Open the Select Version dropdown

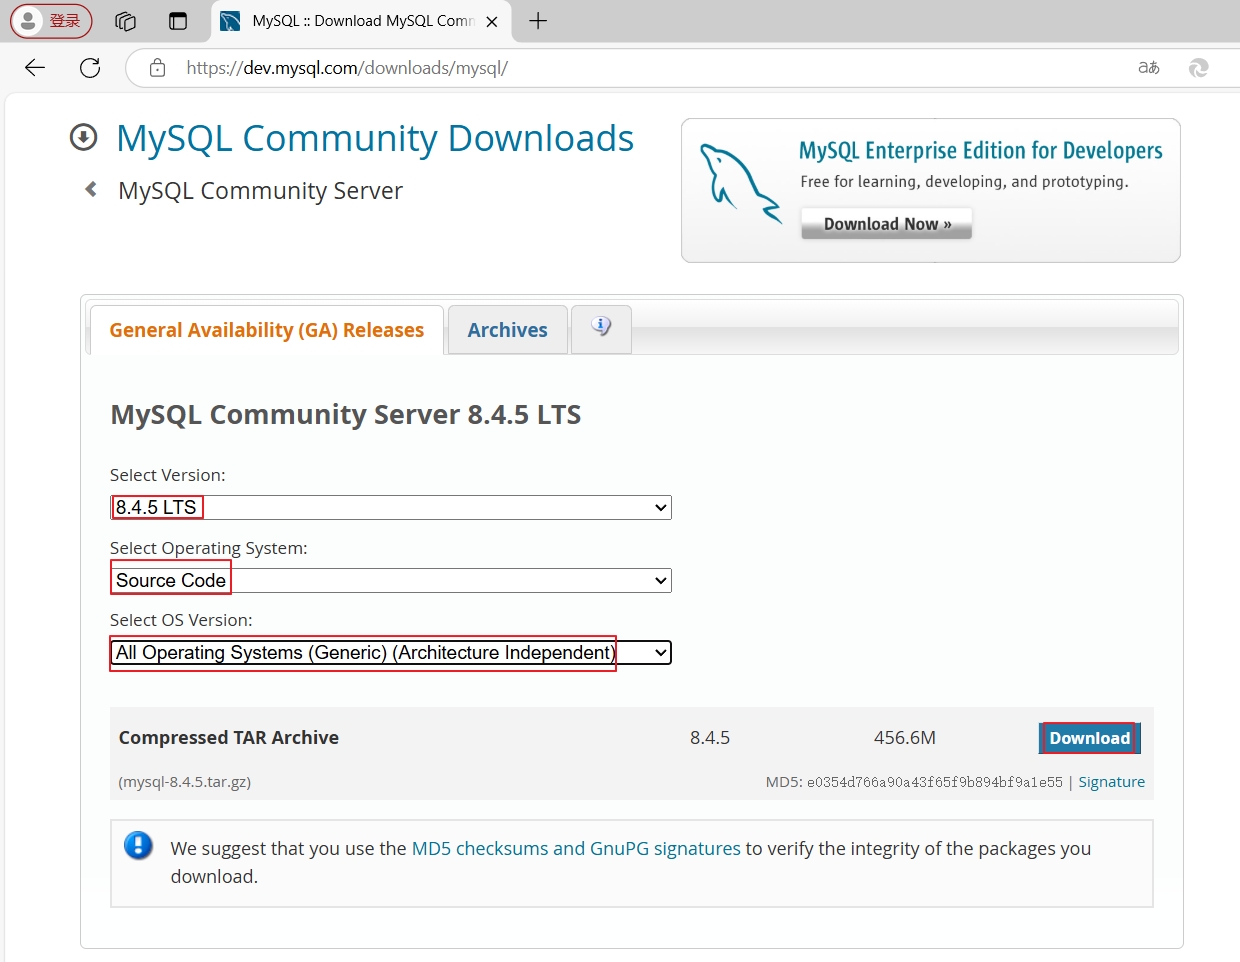[x=391, y=507]
